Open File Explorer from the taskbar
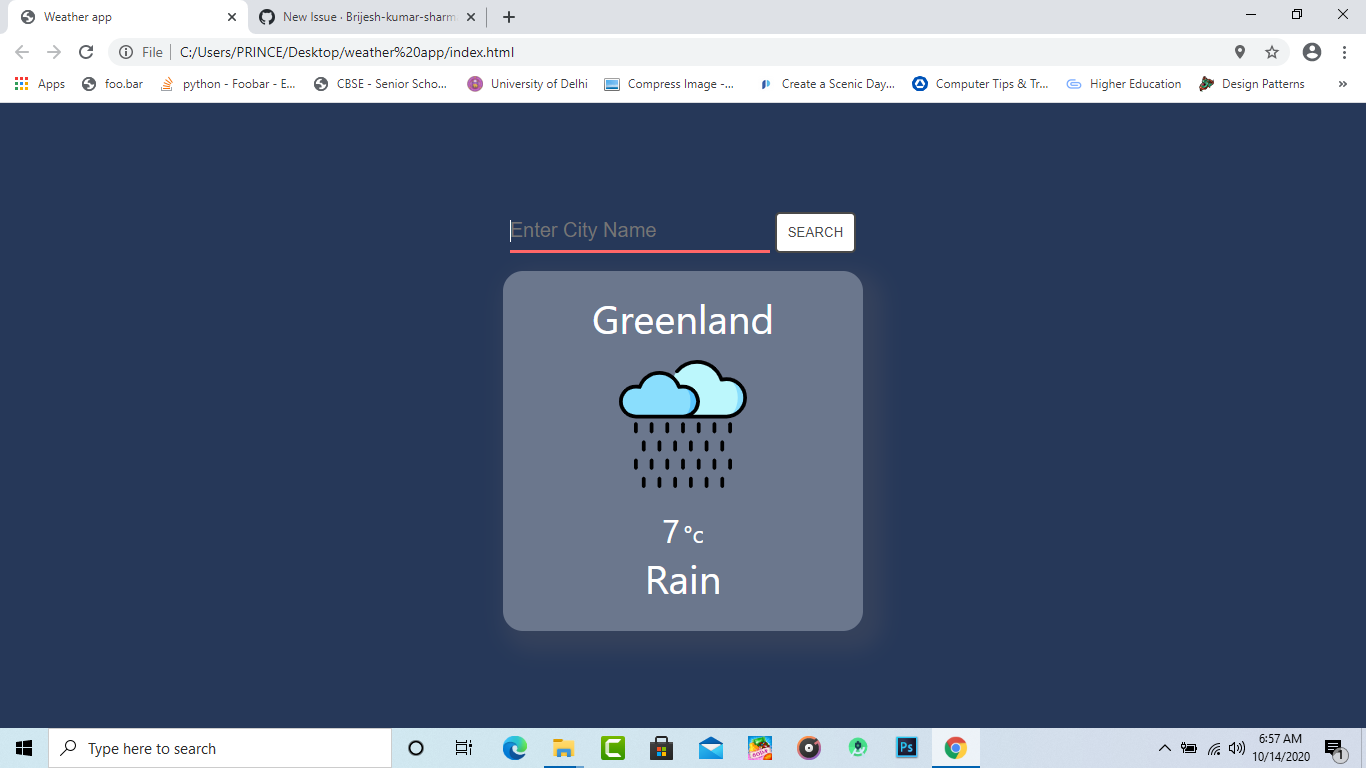This screenshot has height=768, width=1366. click(x=563, y=747)
